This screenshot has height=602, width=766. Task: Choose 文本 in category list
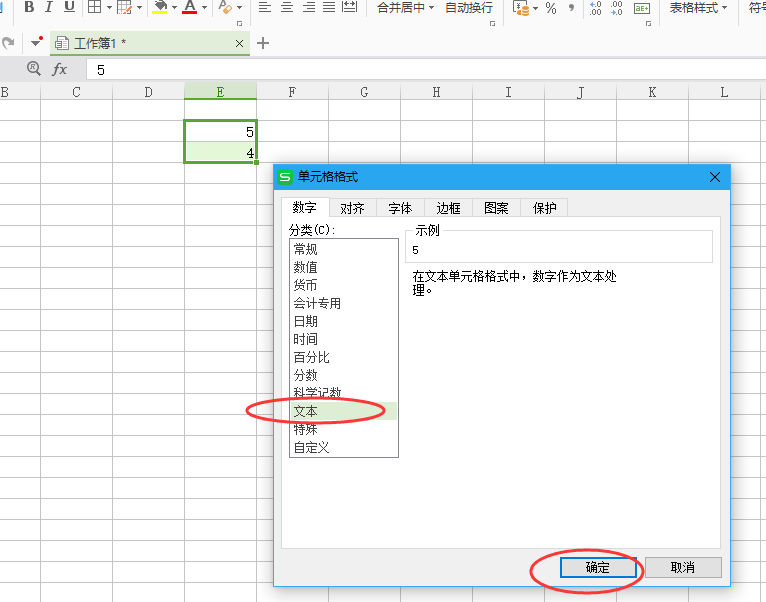tap(344, 411)
